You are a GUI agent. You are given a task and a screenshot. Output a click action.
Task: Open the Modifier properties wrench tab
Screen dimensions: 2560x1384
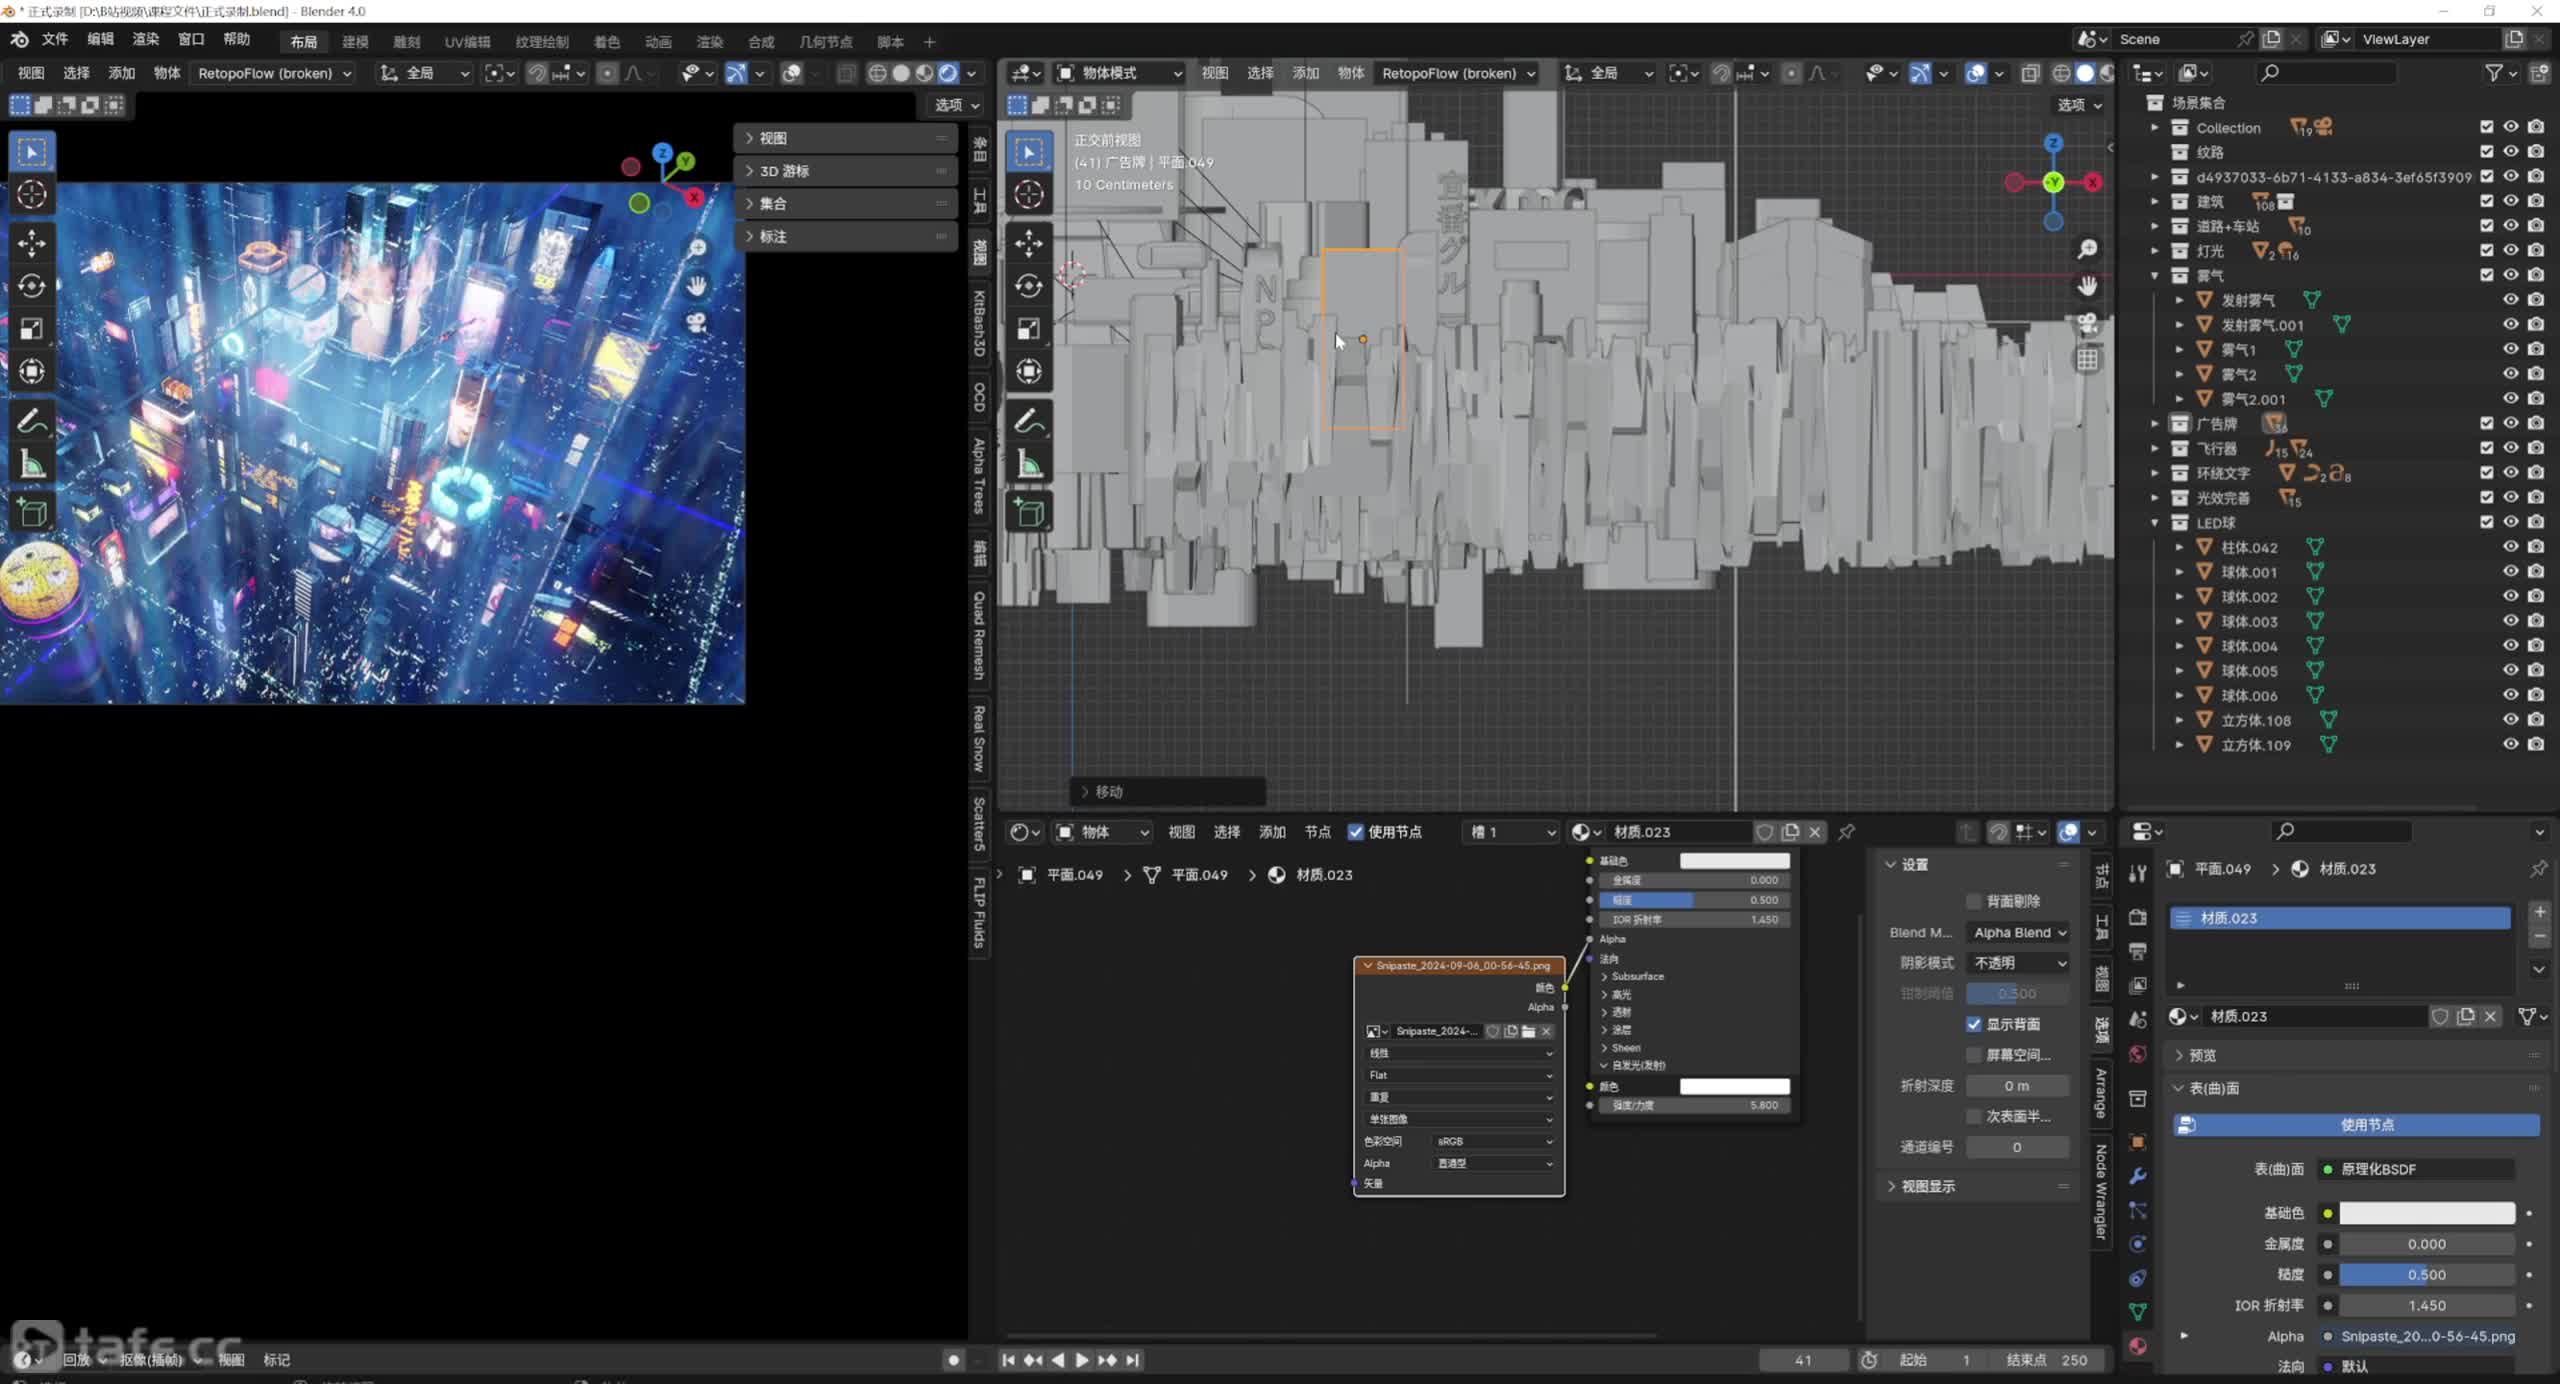tap(2138, 1177)
